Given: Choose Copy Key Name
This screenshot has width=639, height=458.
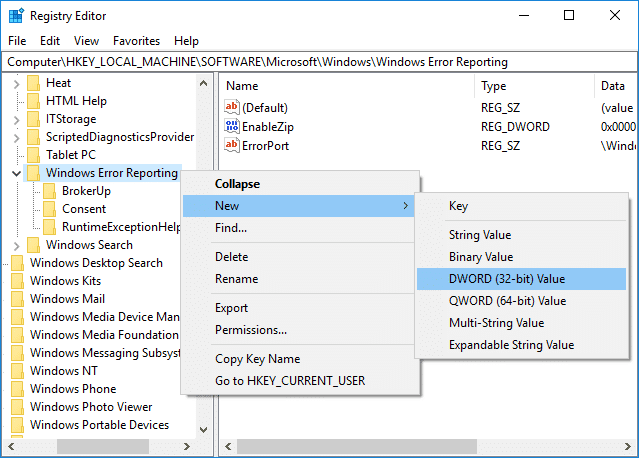Looking at the screenshot, I should 300,359.
